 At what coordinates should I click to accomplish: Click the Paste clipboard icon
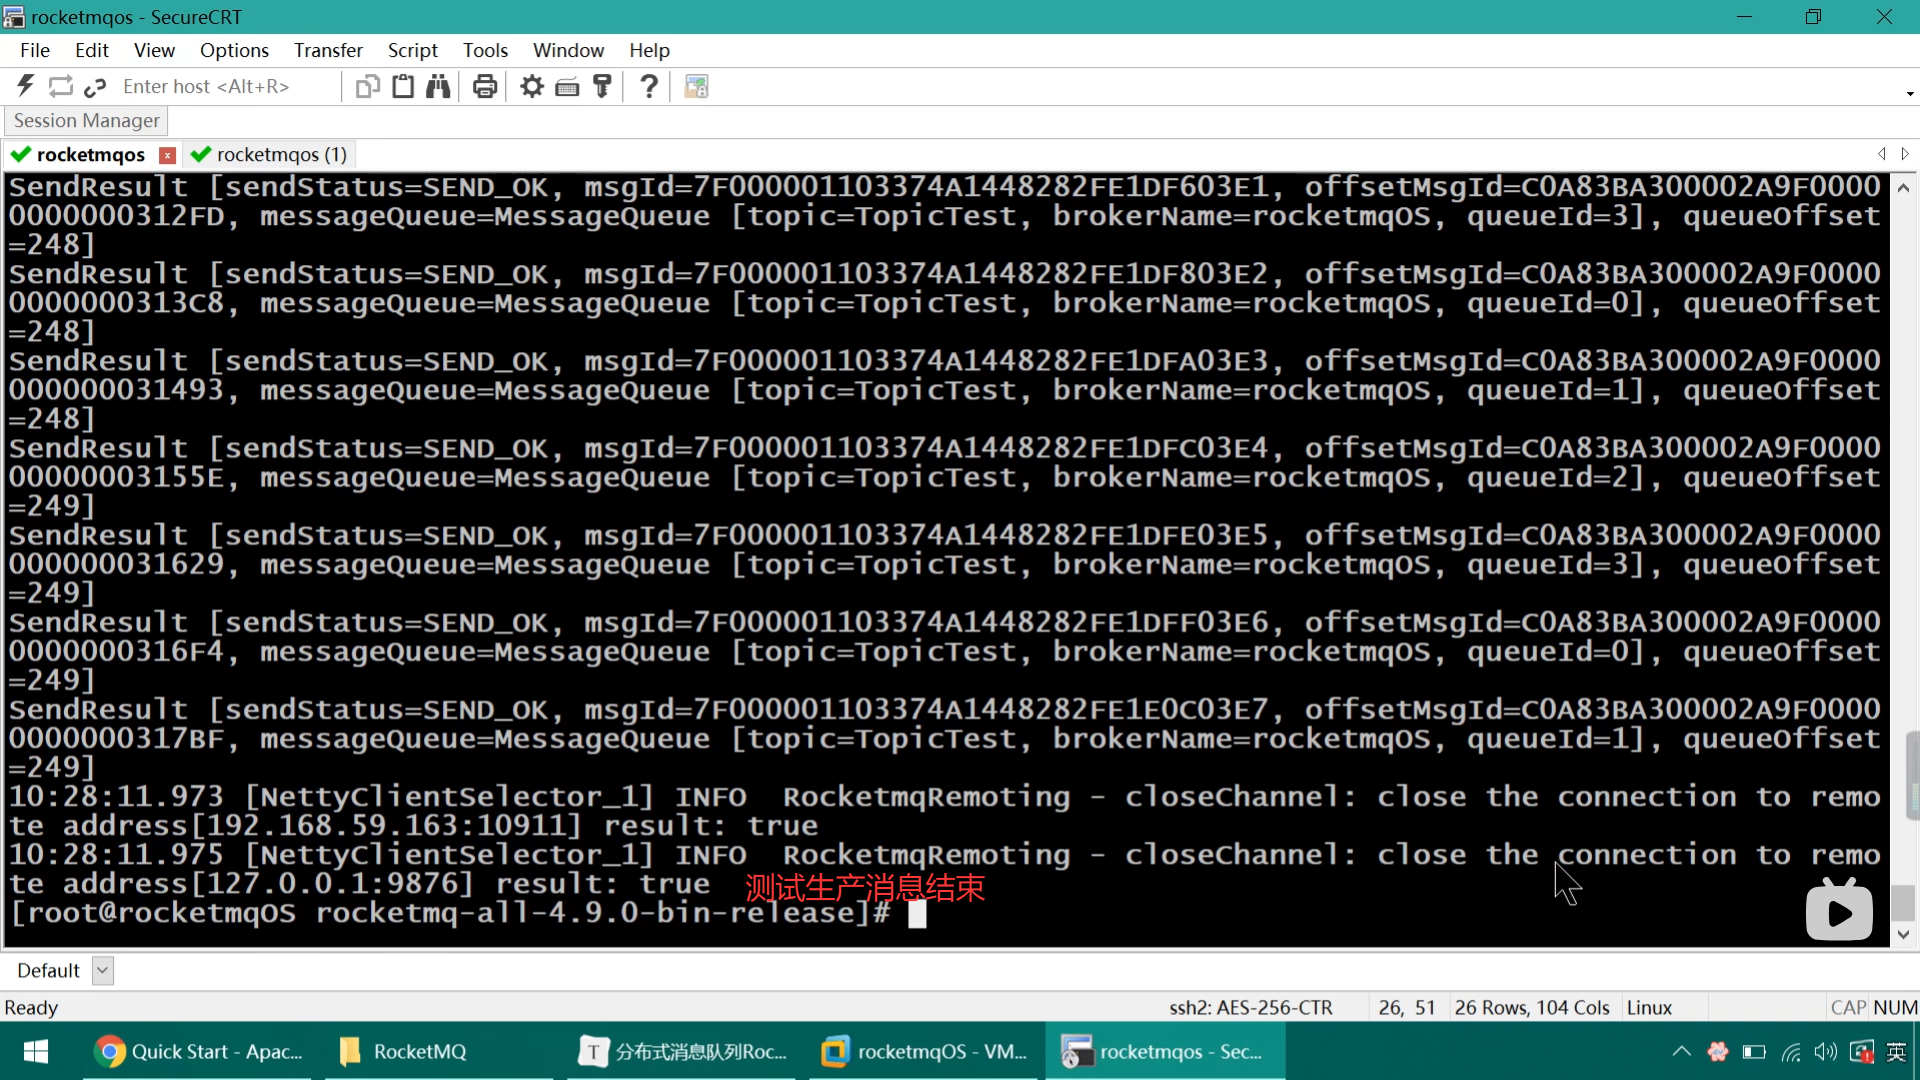tap(403, 86)
